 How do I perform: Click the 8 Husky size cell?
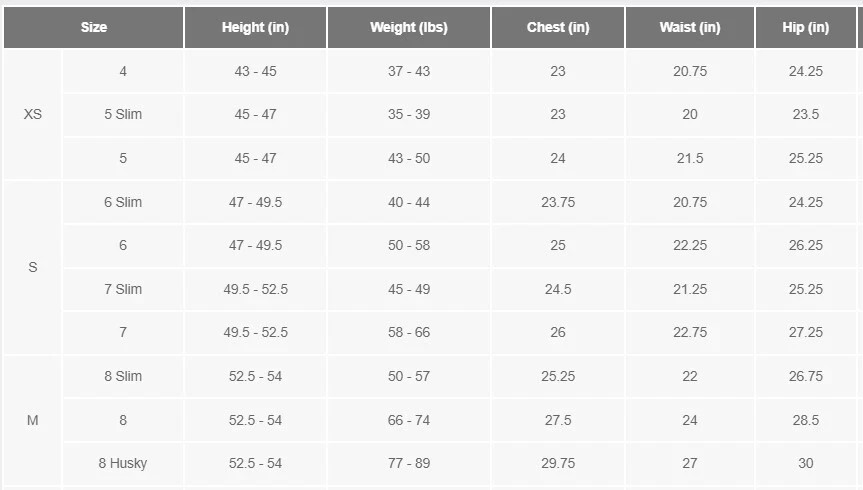pyautogui.click(x=123, y=463)
